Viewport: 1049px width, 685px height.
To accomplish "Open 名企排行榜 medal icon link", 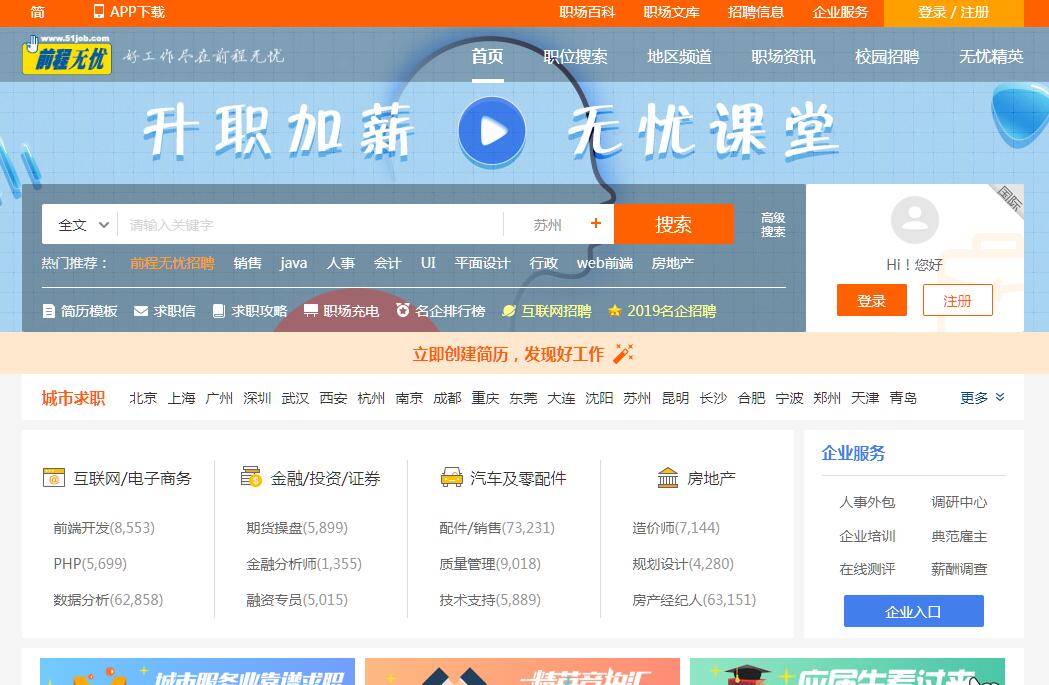I will pyautogui.click(x=403, y=310).
